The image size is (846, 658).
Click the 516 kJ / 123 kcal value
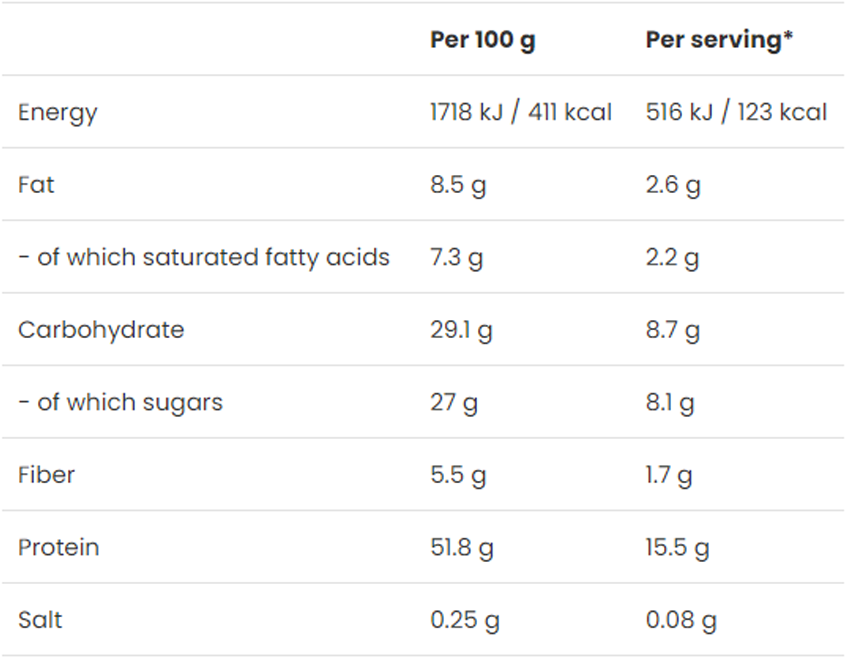click(736, 112)
